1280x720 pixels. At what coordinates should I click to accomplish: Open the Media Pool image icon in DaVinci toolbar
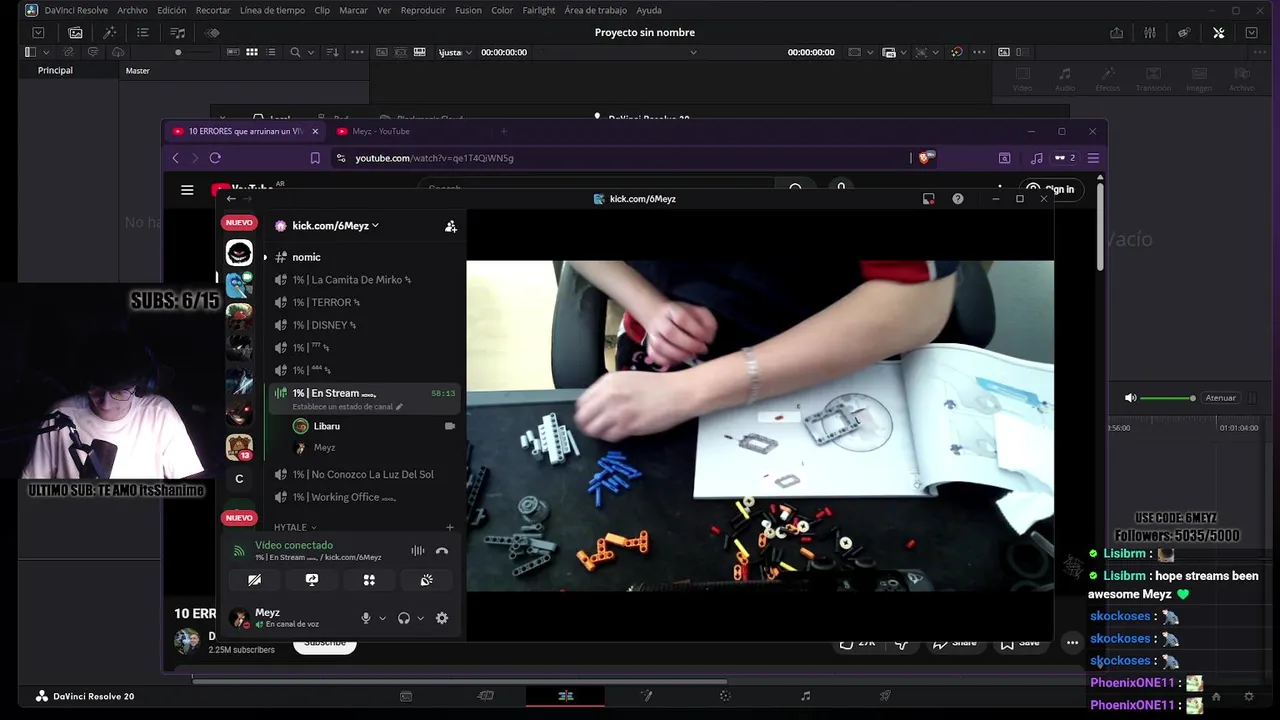point(75,32)
